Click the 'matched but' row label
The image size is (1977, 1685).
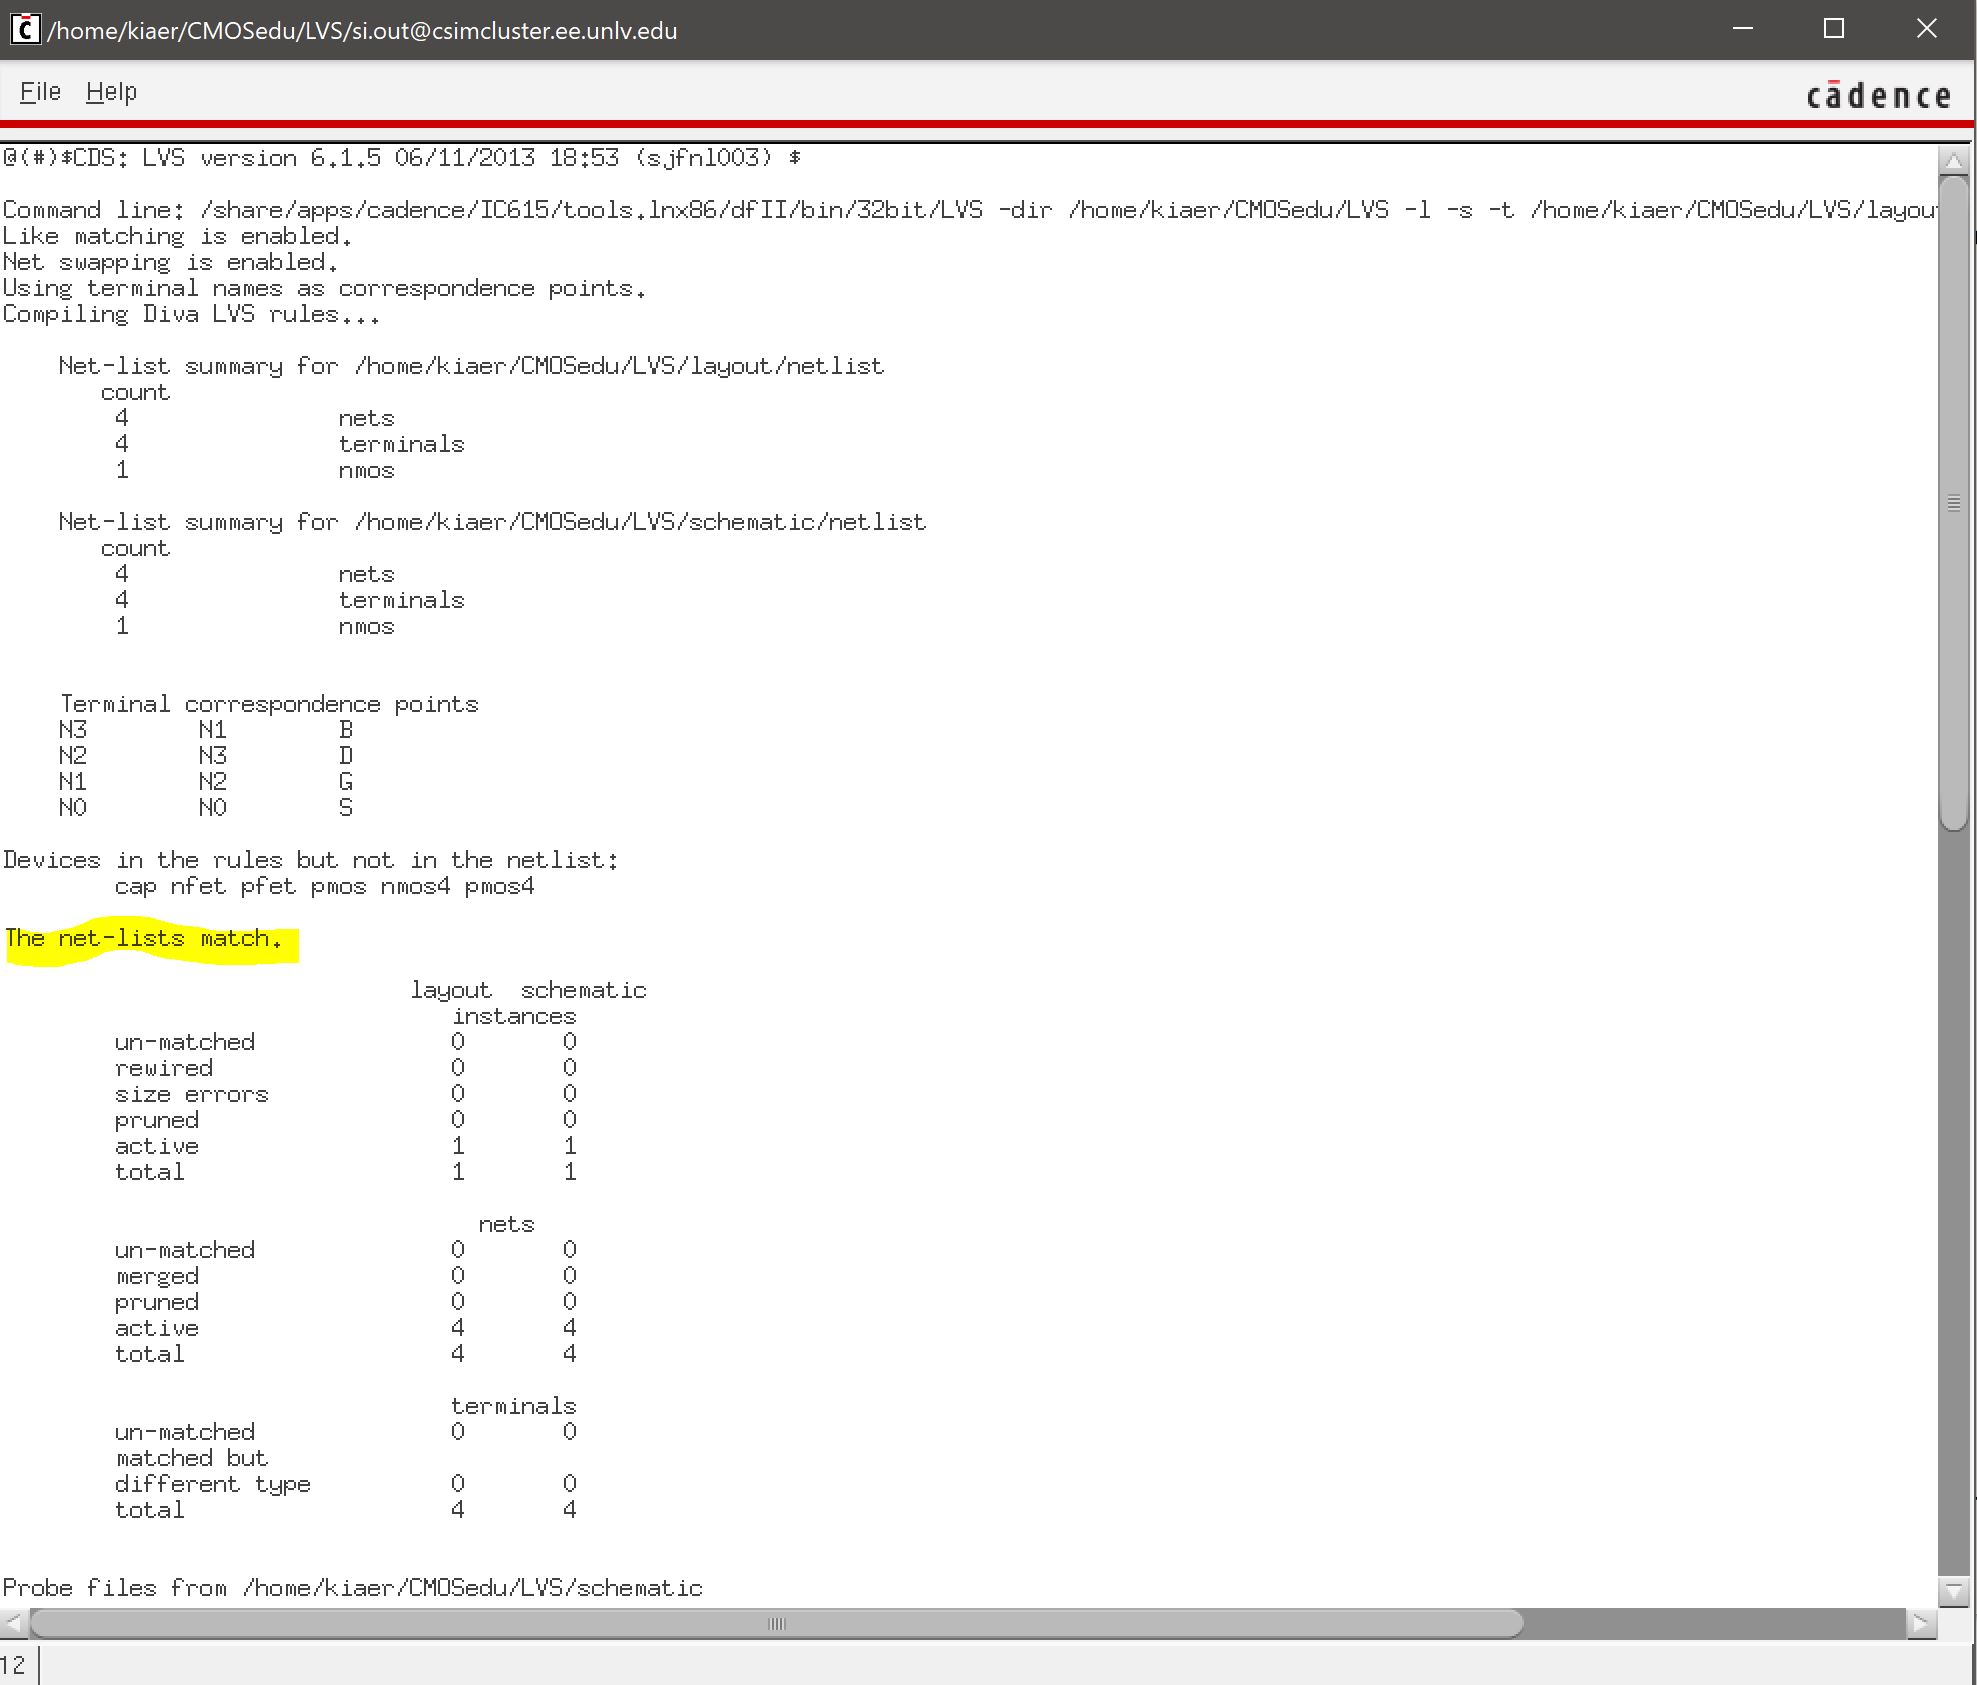point(191,1458)
